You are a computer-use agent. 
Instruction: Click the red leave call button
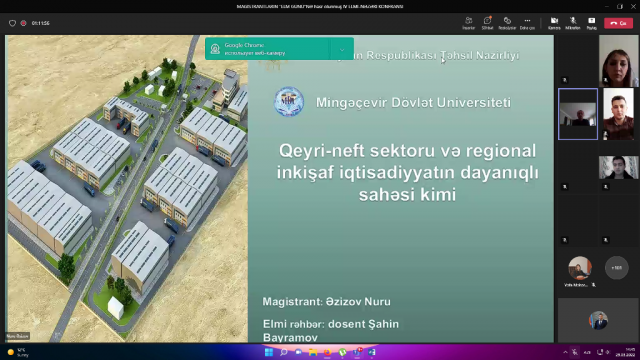618,23
